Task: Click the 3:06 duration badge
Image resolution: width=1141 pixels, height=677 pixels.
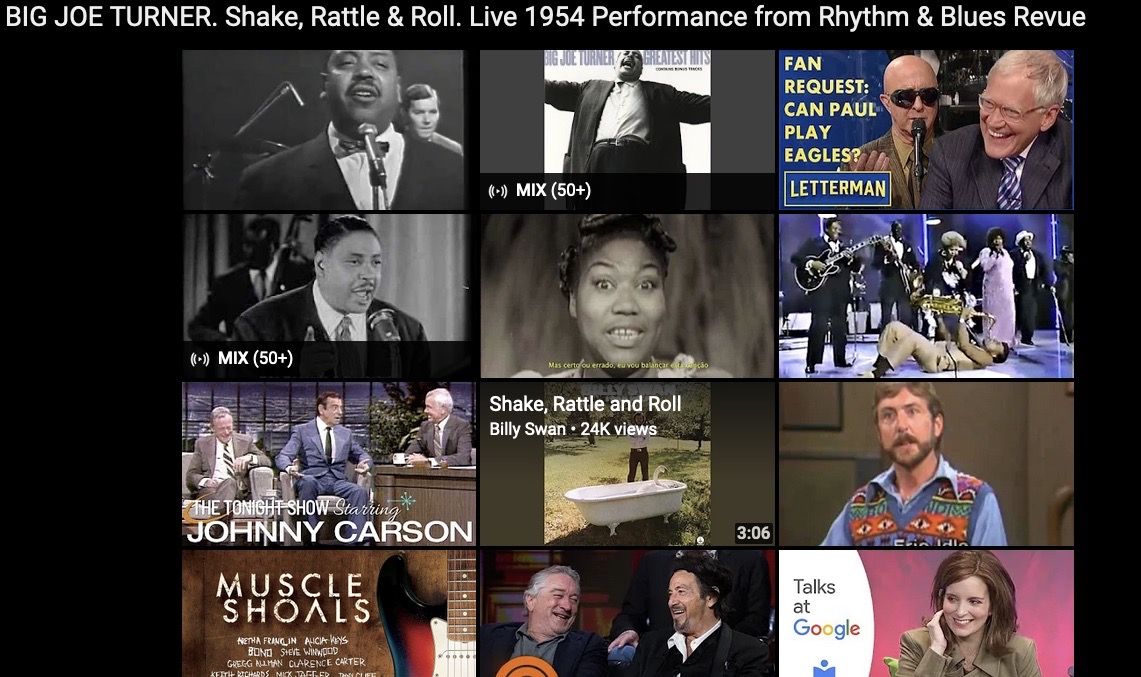Action: click(753, 533)
